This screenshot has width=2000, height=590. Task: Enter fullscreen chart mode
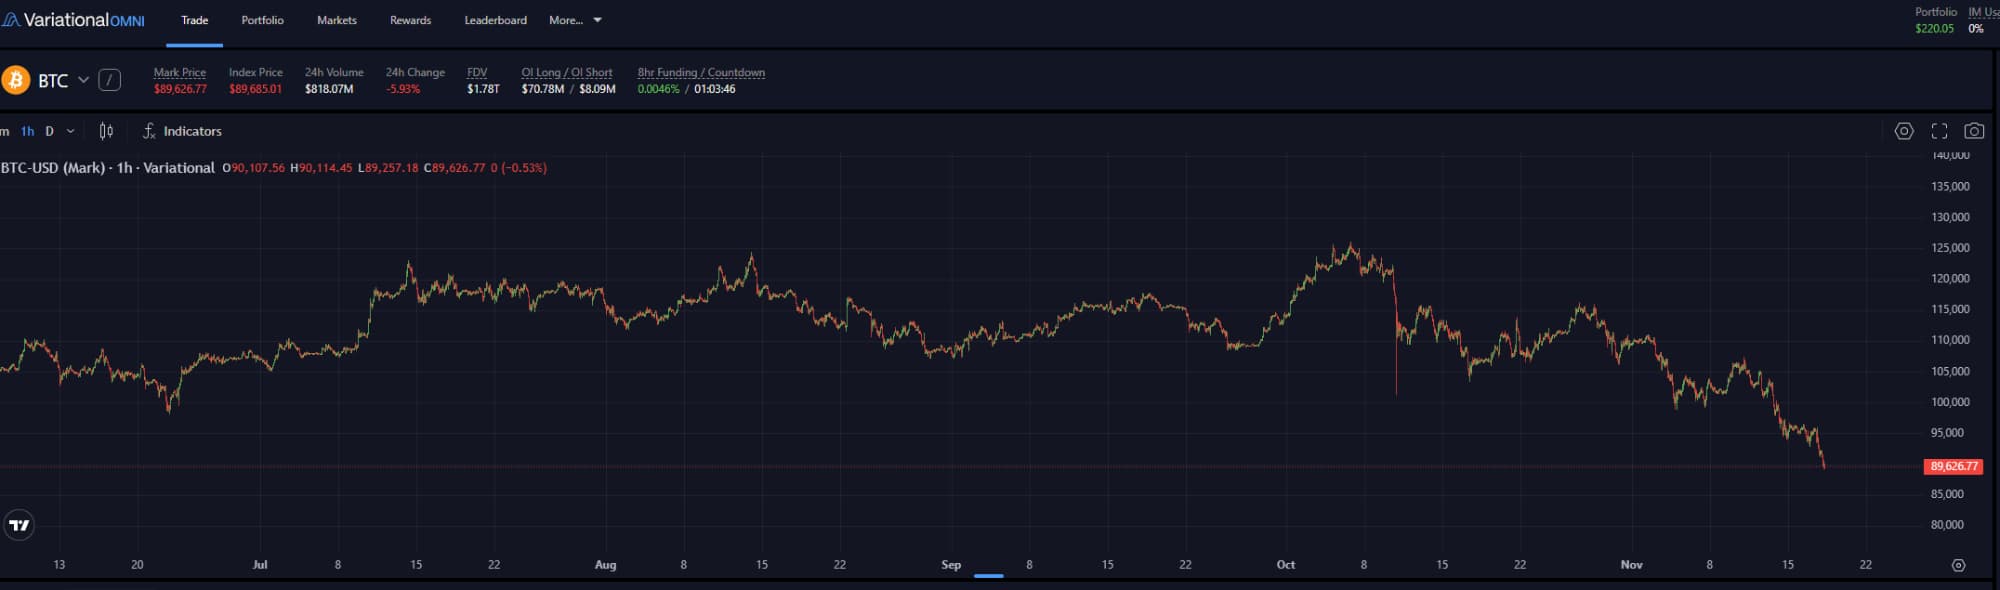[1939, 131]
